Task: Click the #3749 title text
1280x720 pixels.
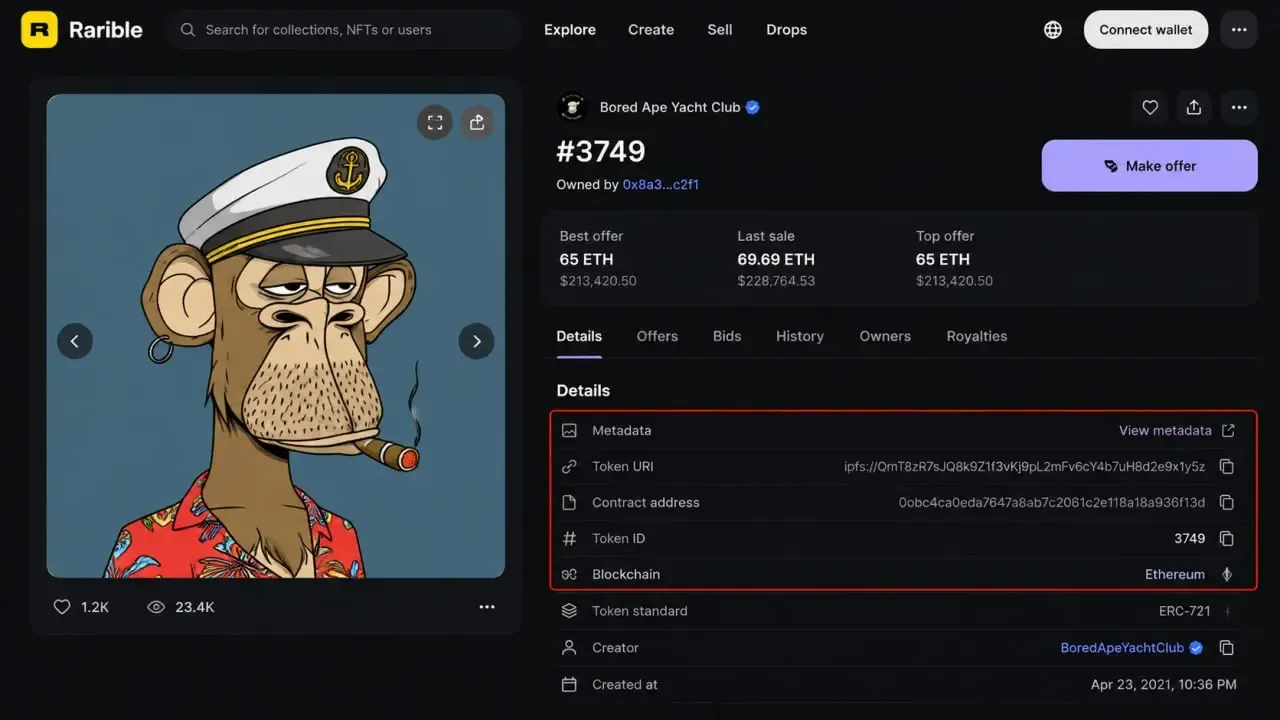Action: click(x=601, y=151)
